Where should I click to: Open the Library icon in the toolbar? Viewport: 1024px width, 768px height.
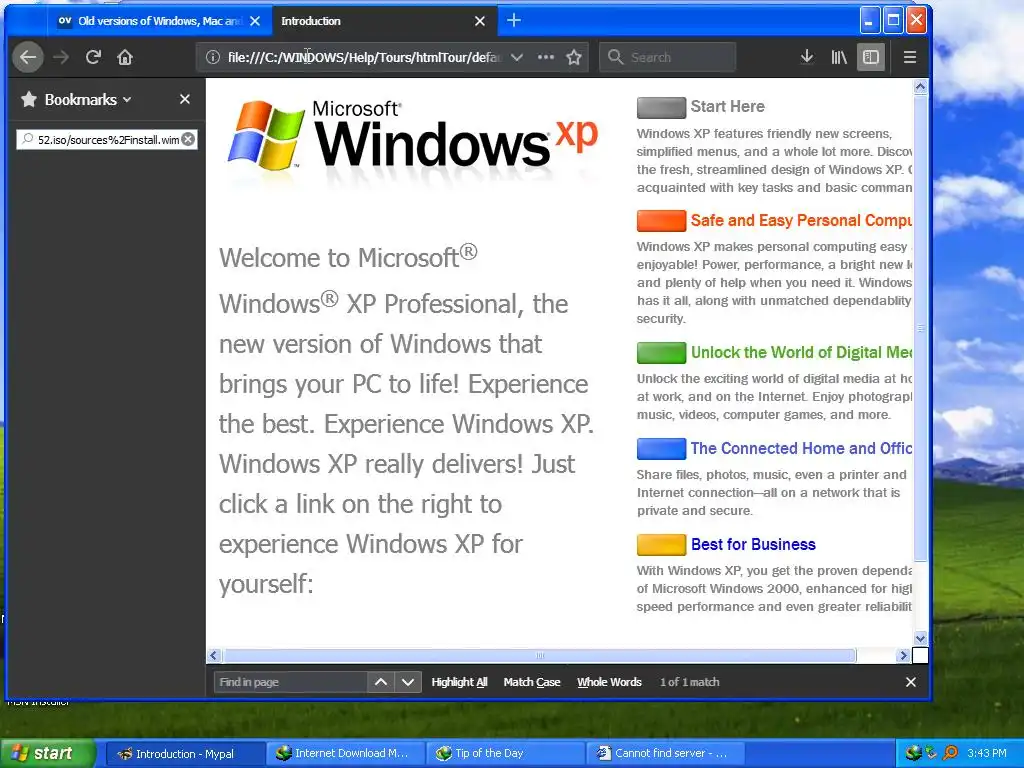(839, 57)
